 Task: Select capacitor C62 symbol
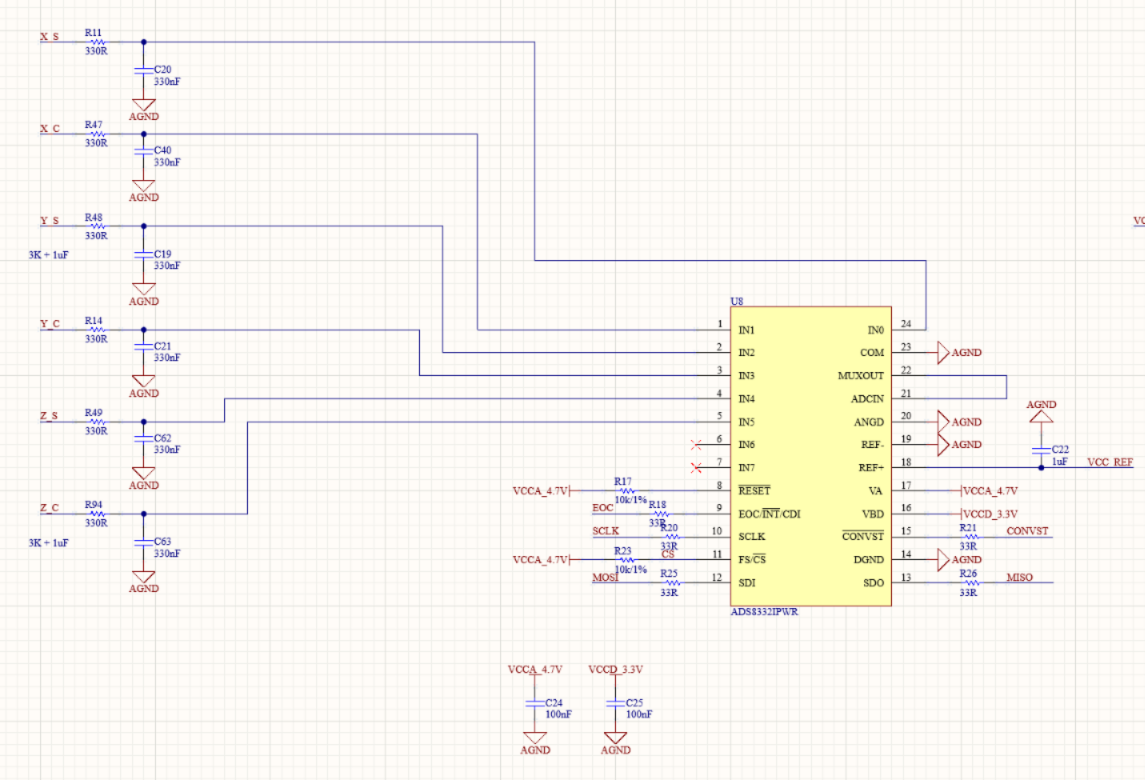tap(143, 439)
